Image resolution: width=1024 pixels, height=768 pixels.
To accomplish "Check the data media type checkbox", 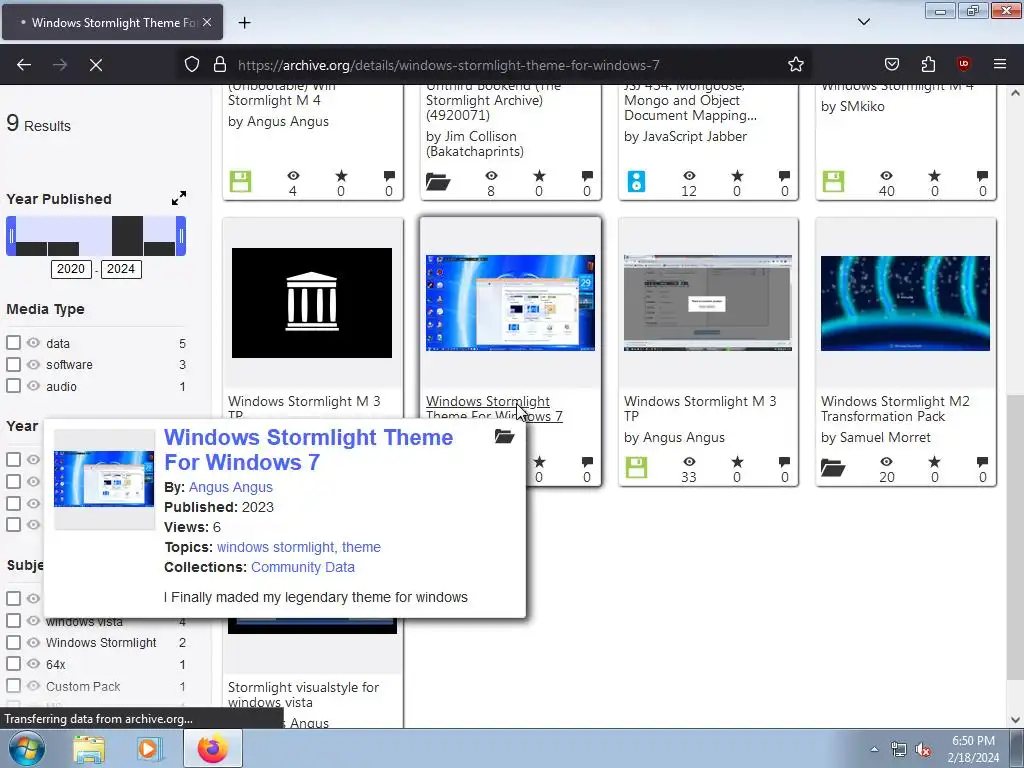I will (x=13, y=343).
